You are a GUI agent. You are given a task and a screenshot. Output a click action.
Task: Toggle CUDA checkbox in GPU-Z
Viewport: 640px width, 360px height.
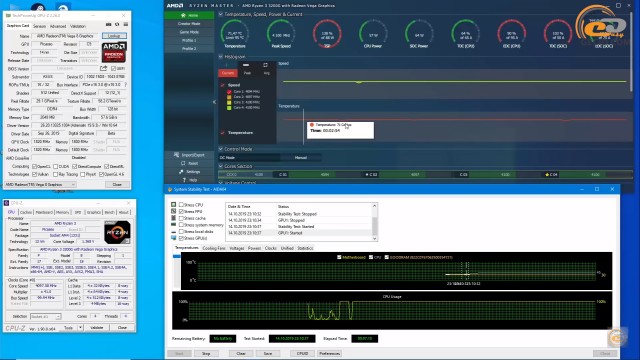(x=56, y=167)
